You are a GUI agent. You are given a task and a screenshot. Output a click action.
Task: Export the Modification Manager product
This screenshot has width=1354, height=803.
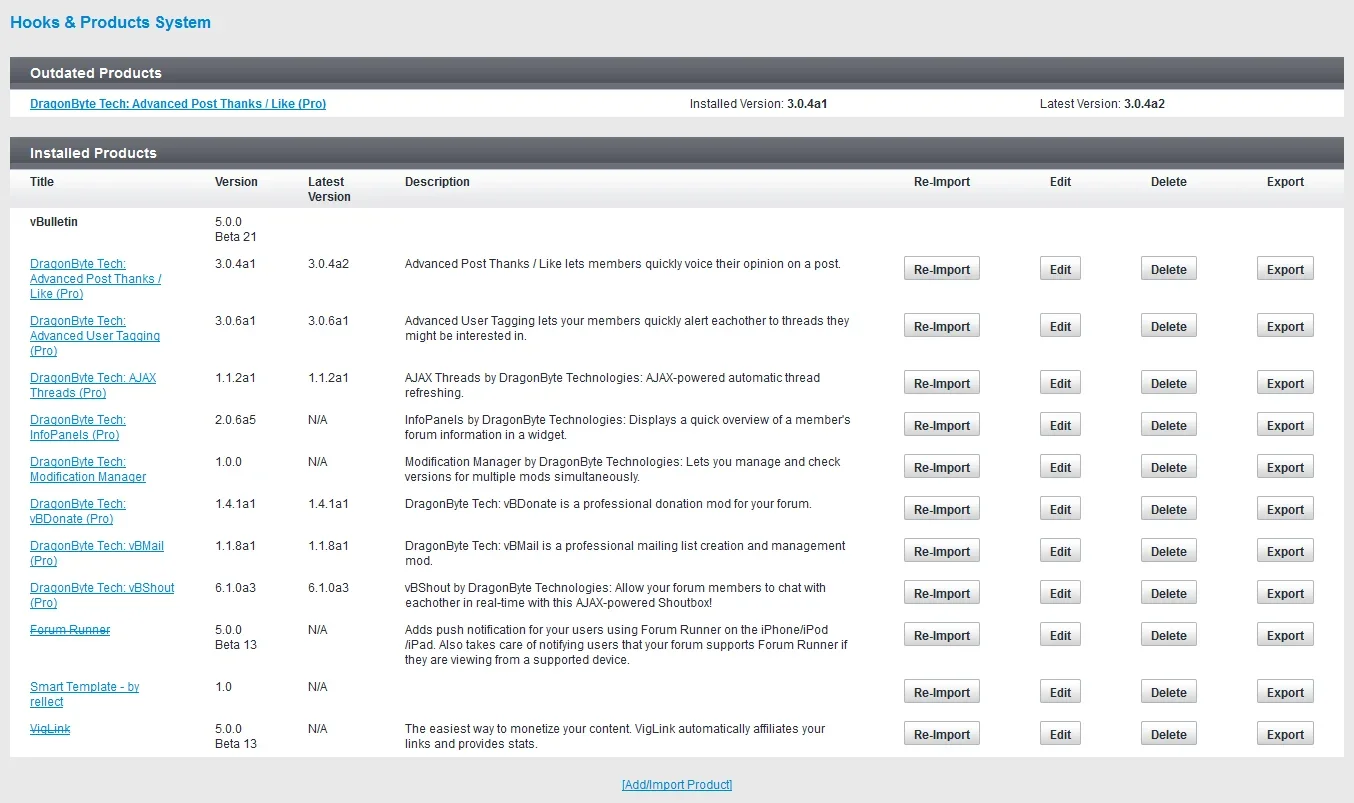1285,467
